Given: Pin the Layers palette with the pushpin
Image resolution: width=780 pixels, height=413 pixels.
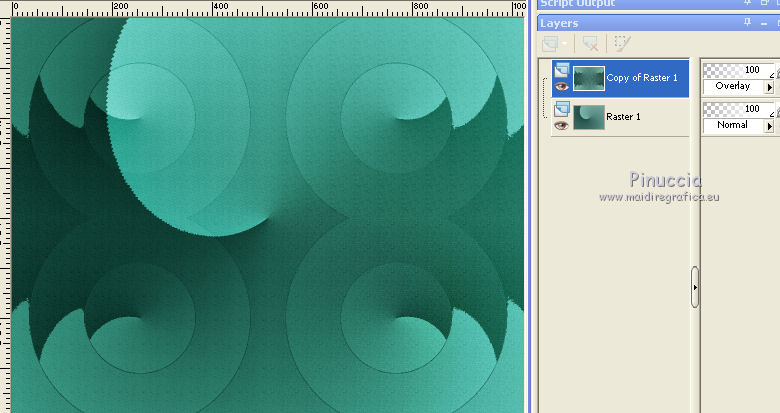Looking at the screenshot, I should [747, 22].
